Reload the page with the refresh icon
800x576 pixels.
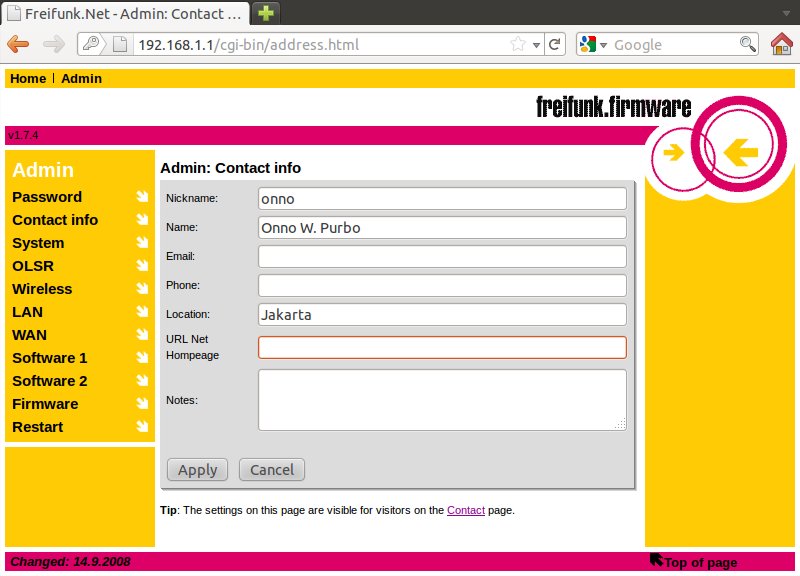555,44
